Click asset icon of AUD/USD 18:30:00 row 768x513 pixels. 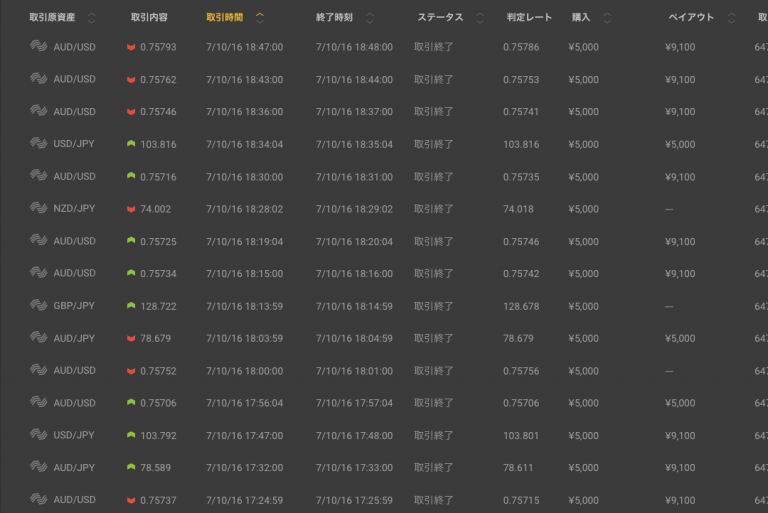click(x=39, y=175)
